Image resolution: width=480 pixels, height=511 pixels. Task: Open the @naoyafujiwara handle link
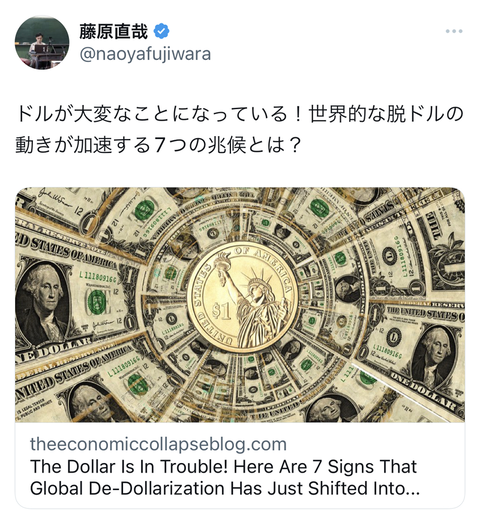(145, 54)
